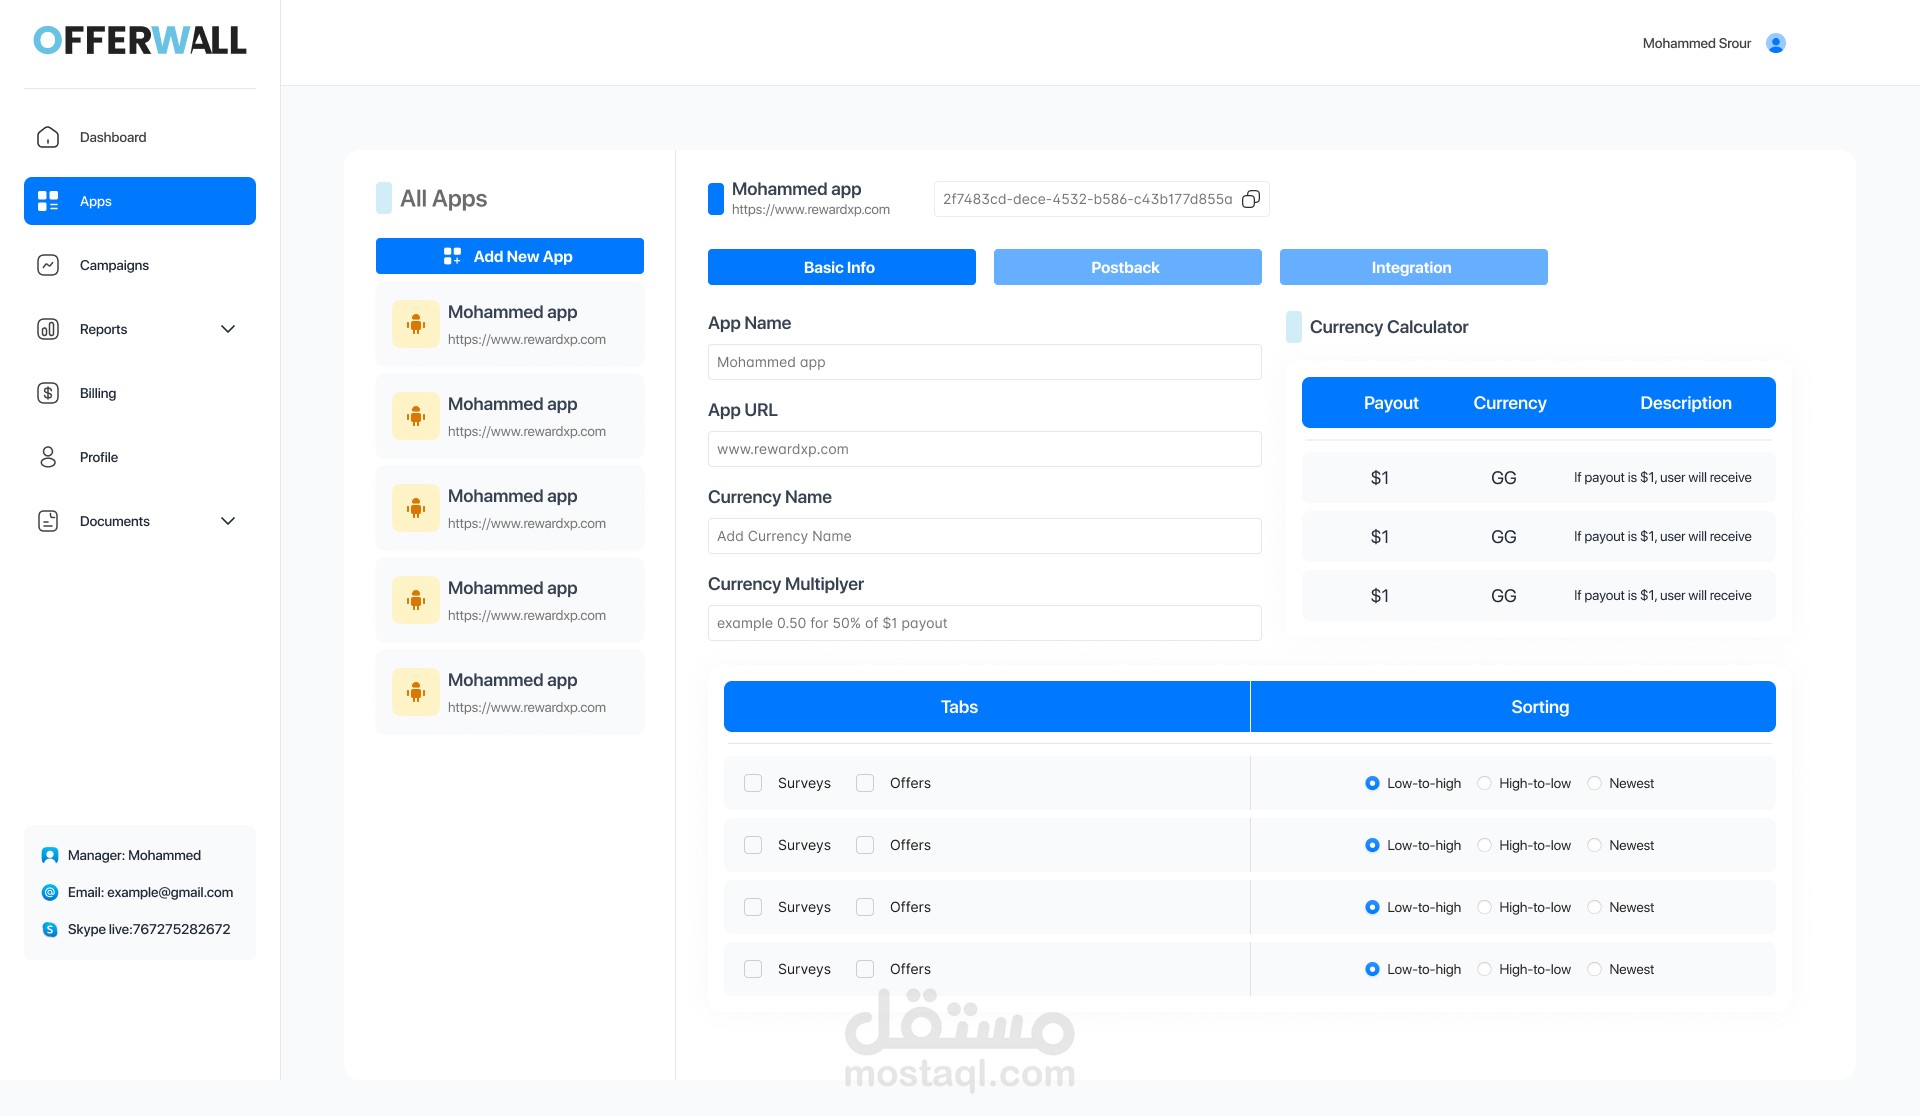The image size is (1920, 1116).
Task: Switch to the Integration tab
Action: click(1413, 267)
